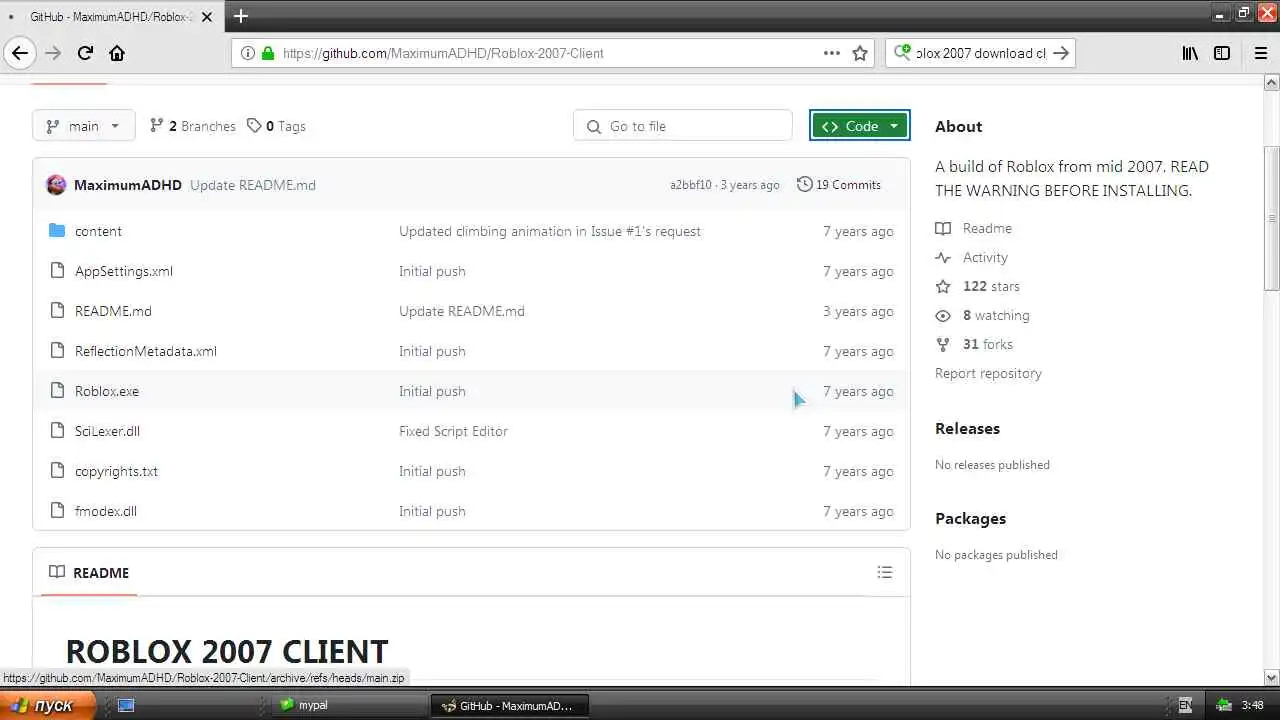Click the stars icon in About
The height and width of the screenshot is (720, 1280).
(943, 286)
